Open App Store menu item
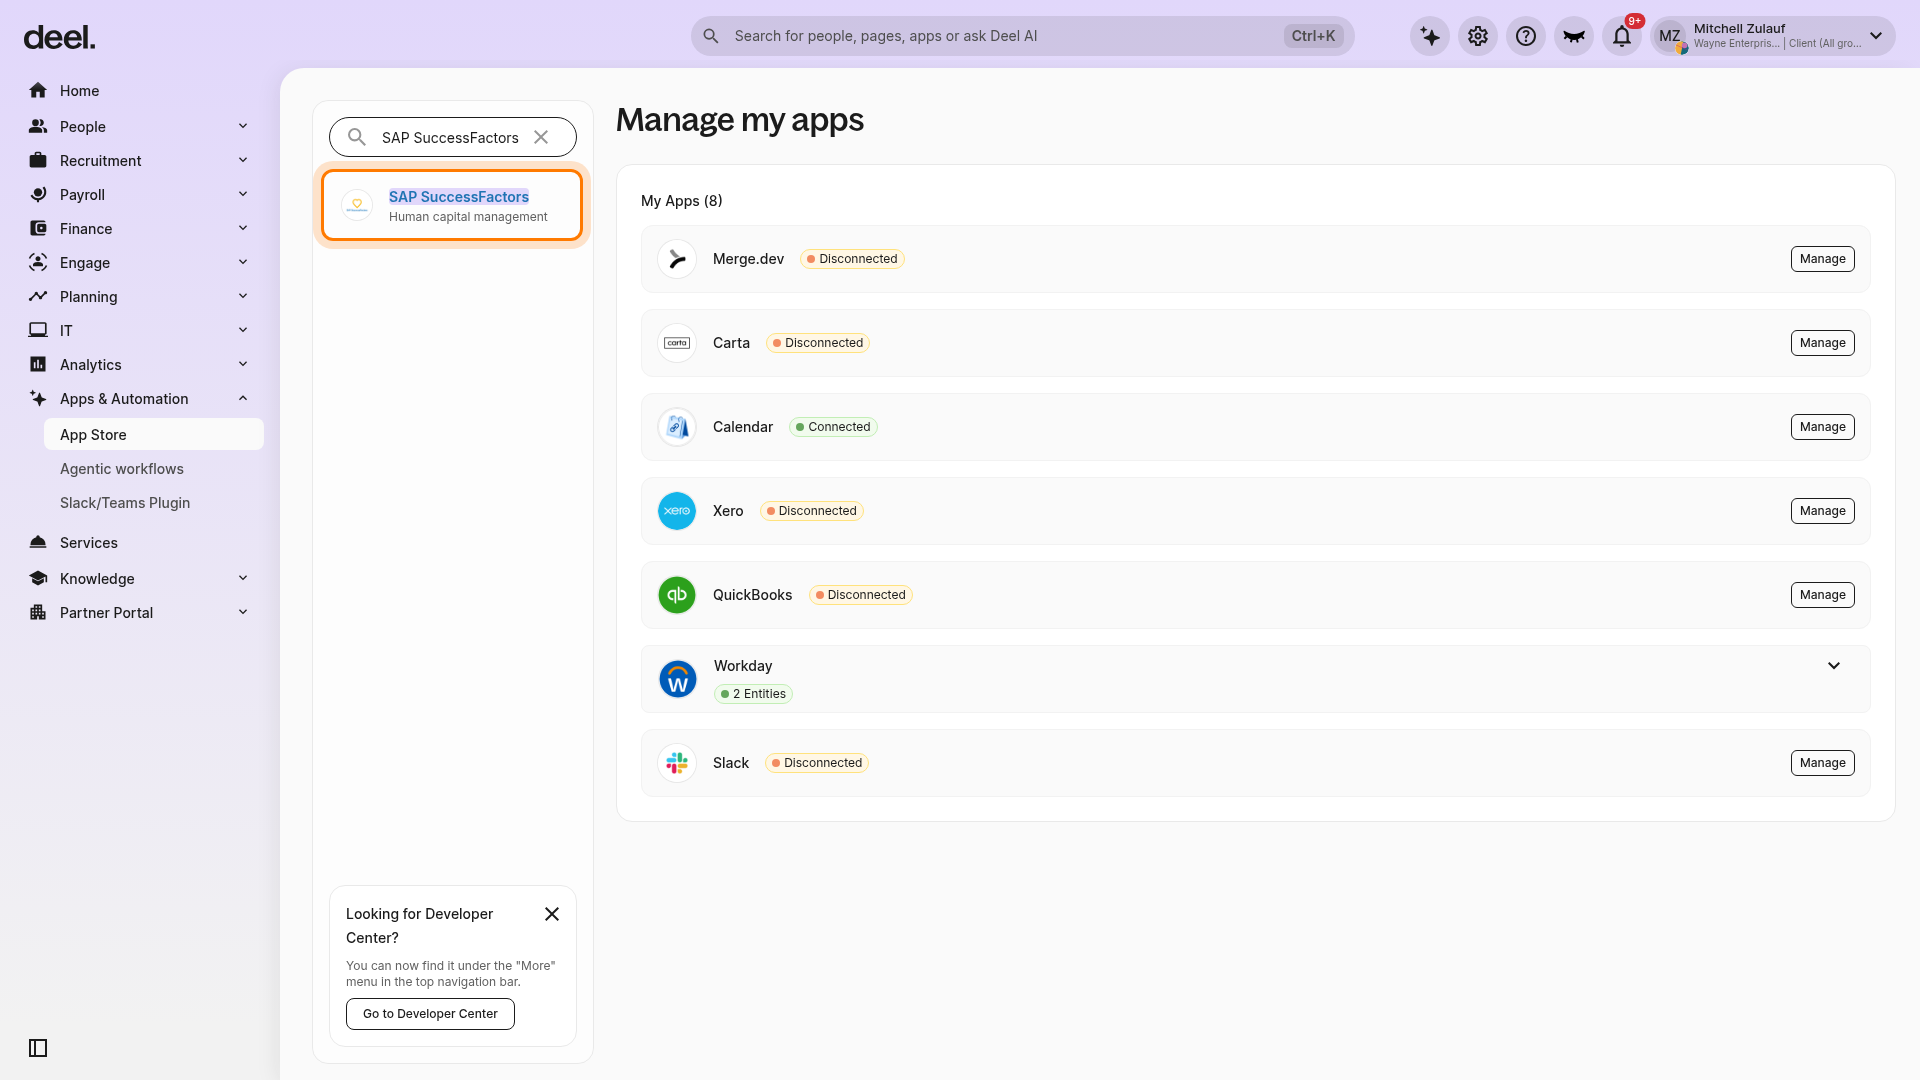 coord(154,435)
